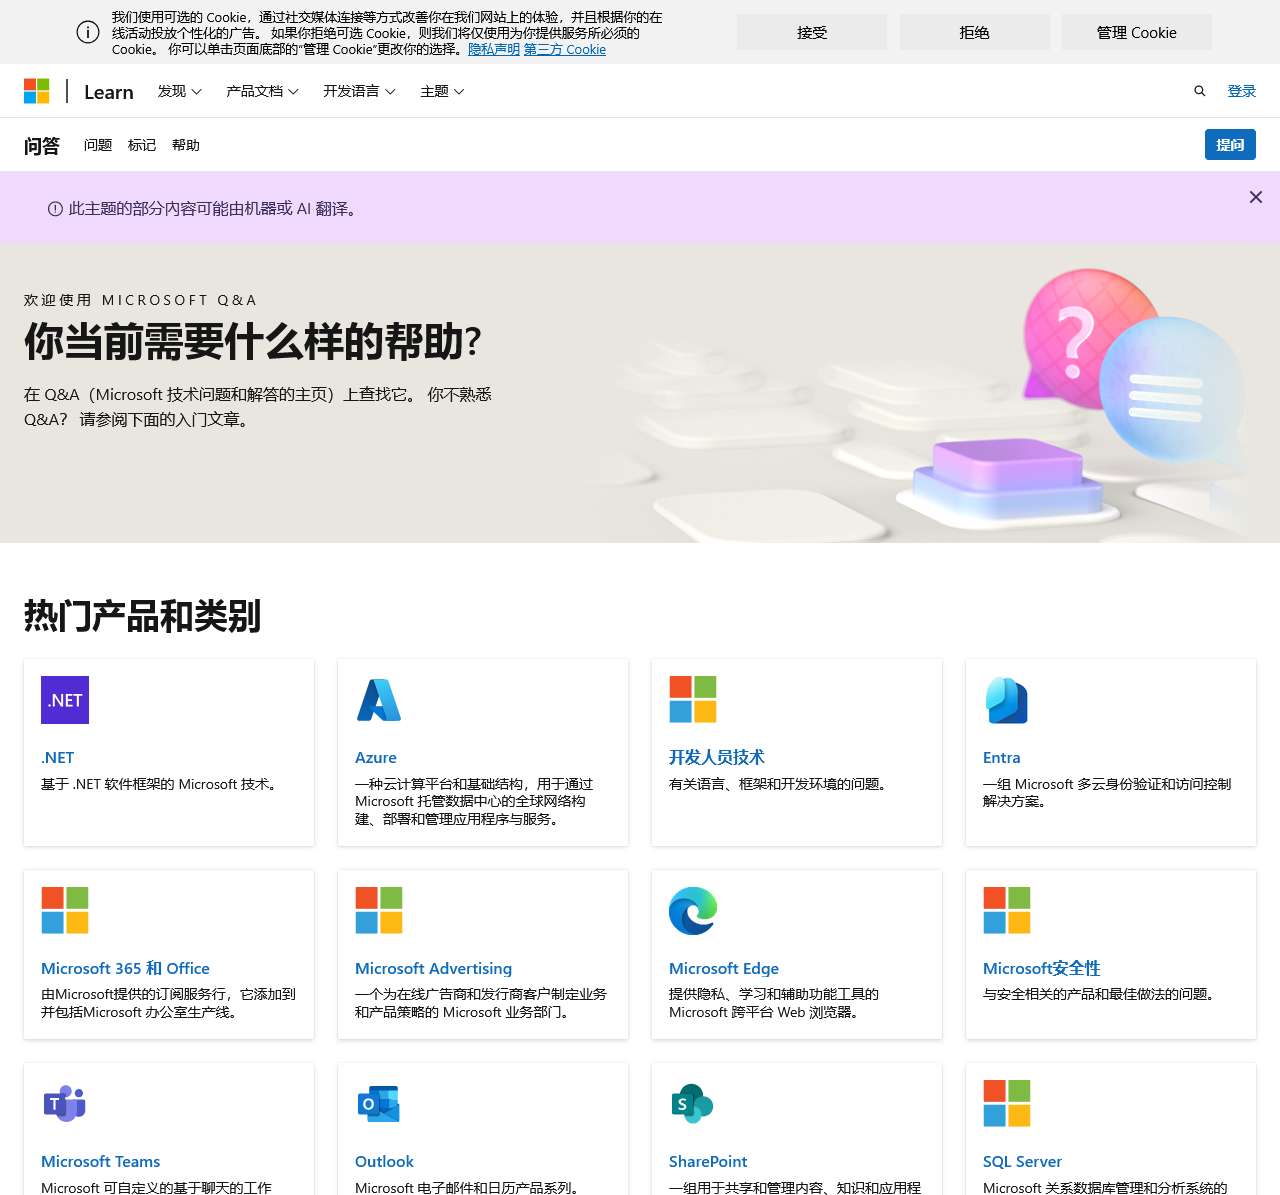Image resolution: width=1280 pixels, height=1195 pixels.
Task: Click the speech bubbles hero illustration
Action: pos(1133,365)
